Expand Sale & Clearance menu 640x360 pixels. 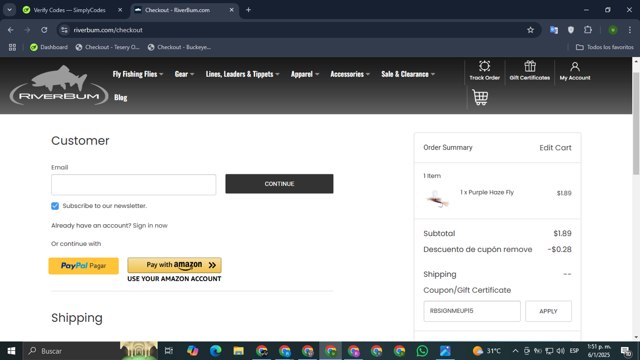pyautogui.click(x=408, y=74)
